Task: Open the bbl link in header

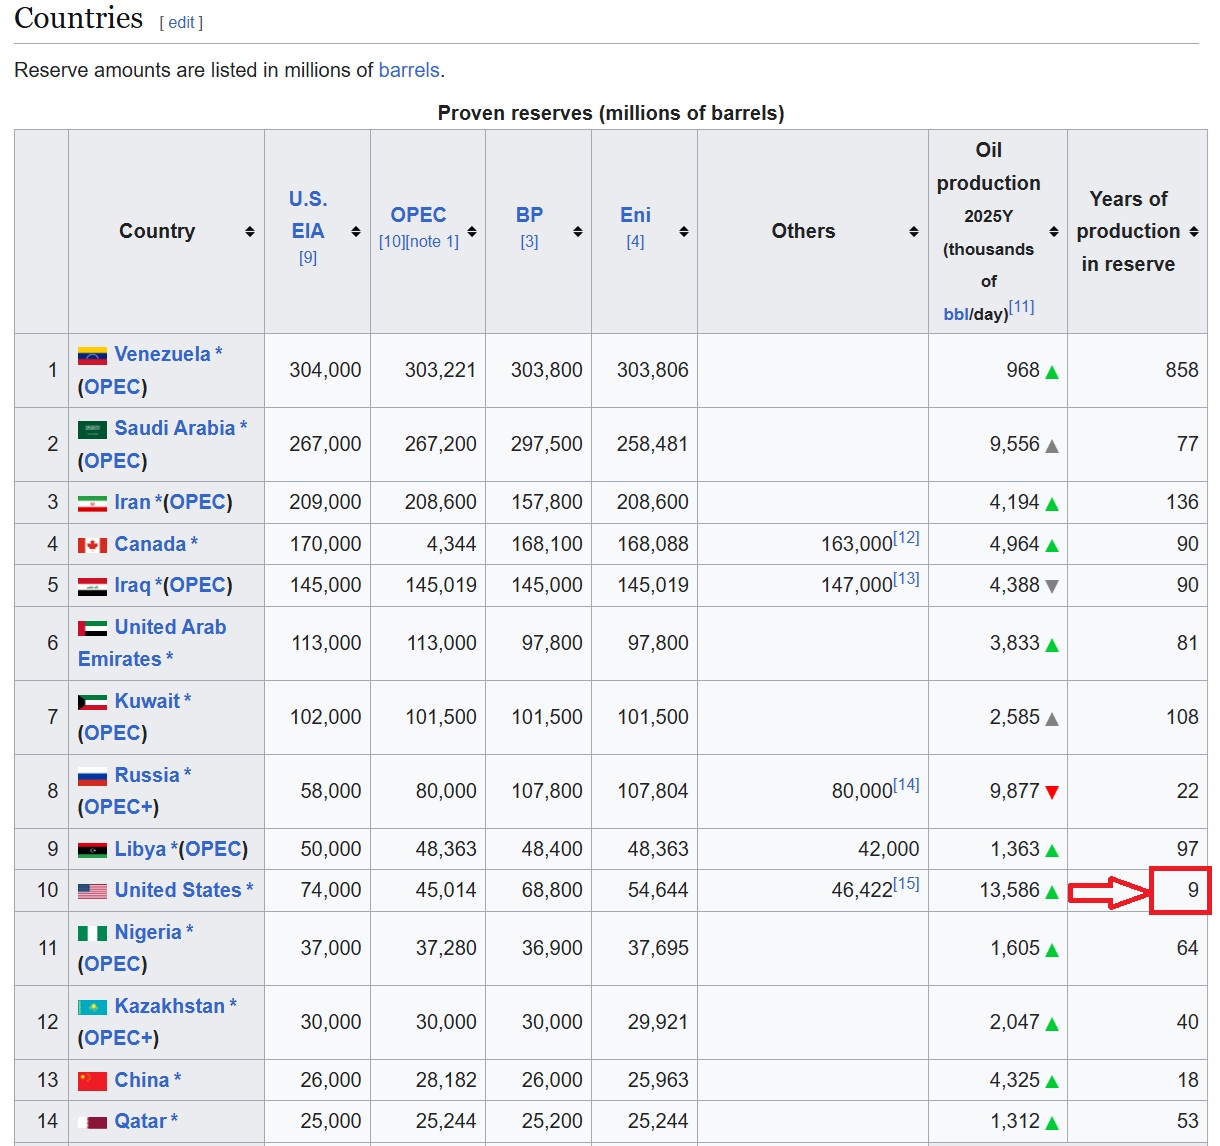Action: [x=956, y=314]
